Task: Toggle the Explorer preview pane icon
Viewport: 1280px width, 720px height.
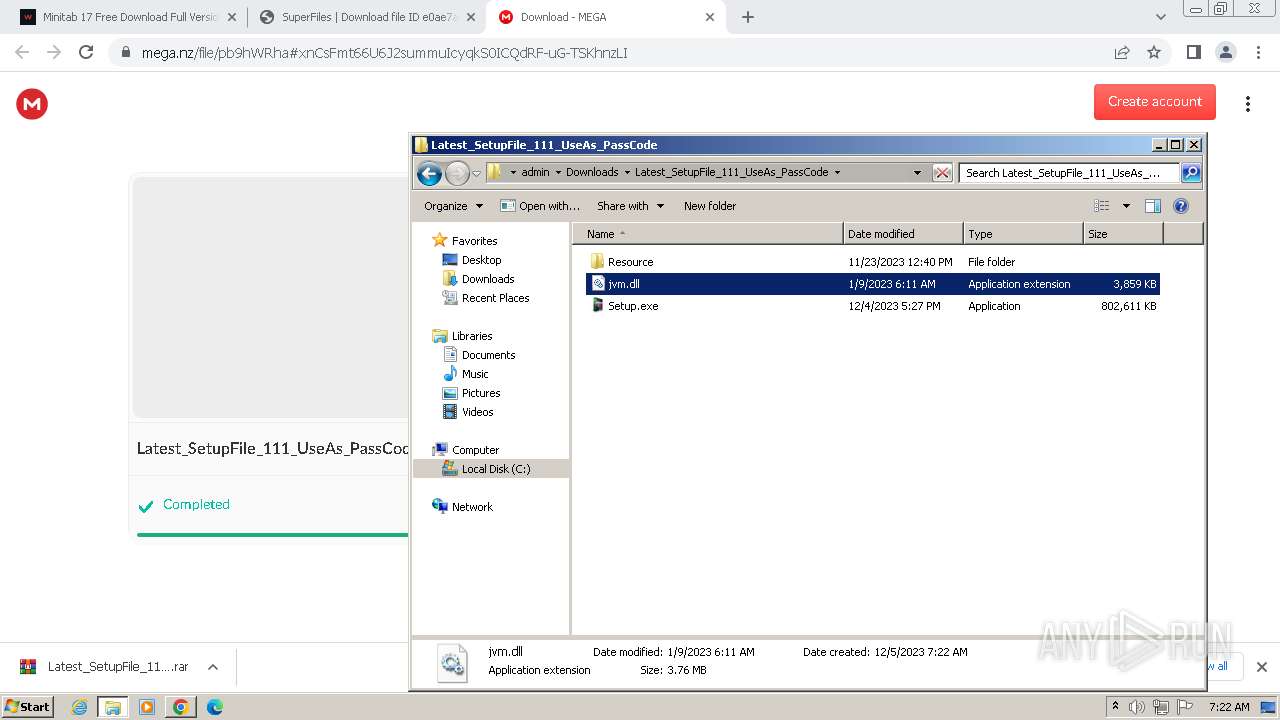Action: tap(1152, 206)
